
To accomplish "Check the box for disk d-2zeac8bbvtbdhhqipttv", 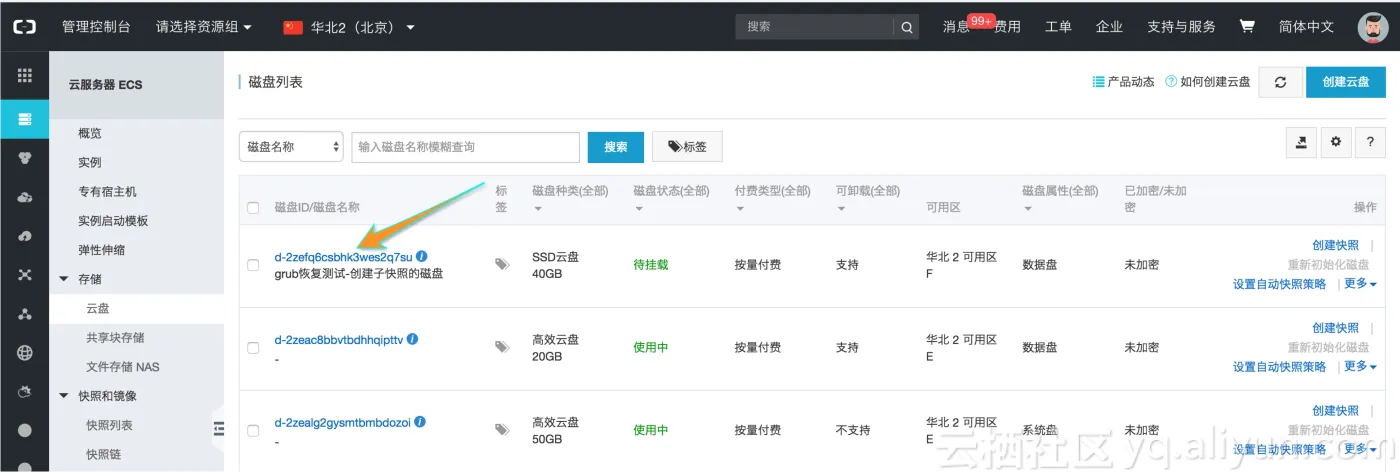I will [253, 347].
